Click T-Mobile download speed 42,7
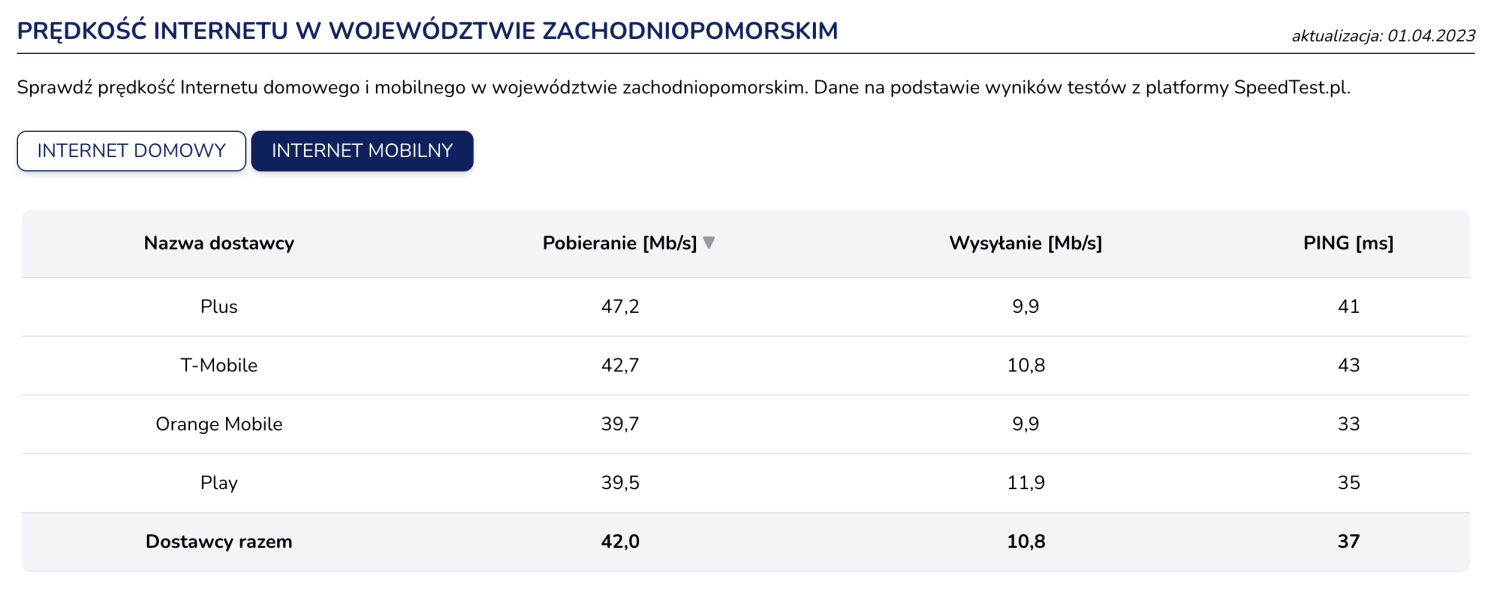The width and height of the screenshot is (1500, 597). [x=619, y=366]
